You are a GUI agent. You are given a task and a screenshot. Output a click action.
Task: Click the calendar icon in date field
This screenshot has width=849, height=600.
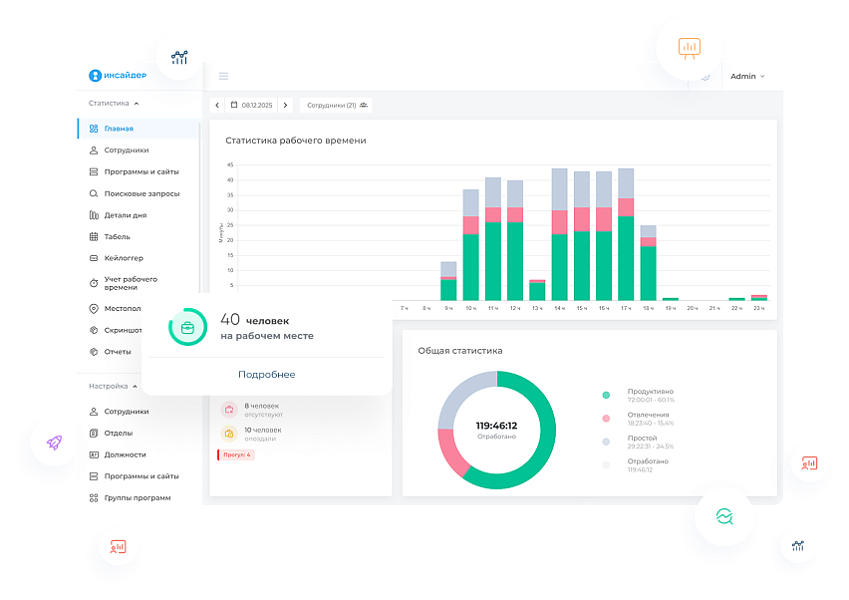[234, 105]
